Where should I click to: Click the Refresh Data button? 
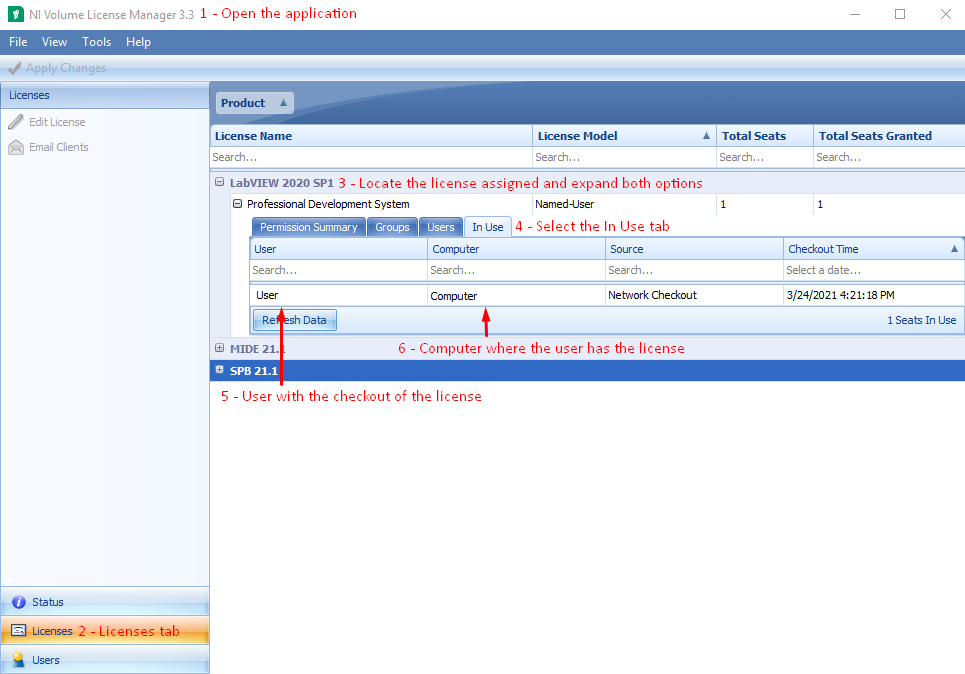point(294,320)
